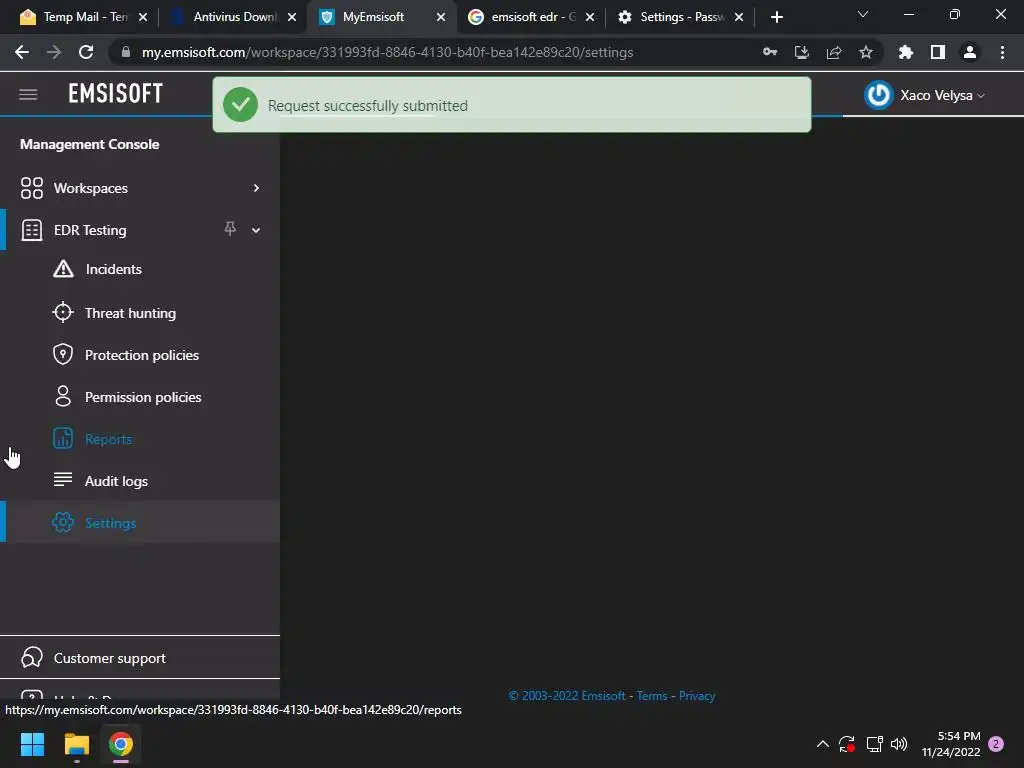1024x768 pixels.
Task: Switch to the Settings - Passwords tab
Action: click(678, 17)
